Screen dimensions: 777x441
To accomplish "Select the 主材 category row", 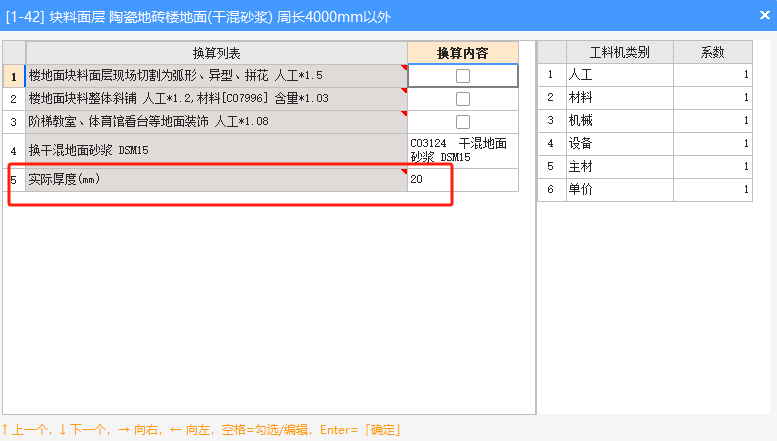I will (x=619, y=166).
